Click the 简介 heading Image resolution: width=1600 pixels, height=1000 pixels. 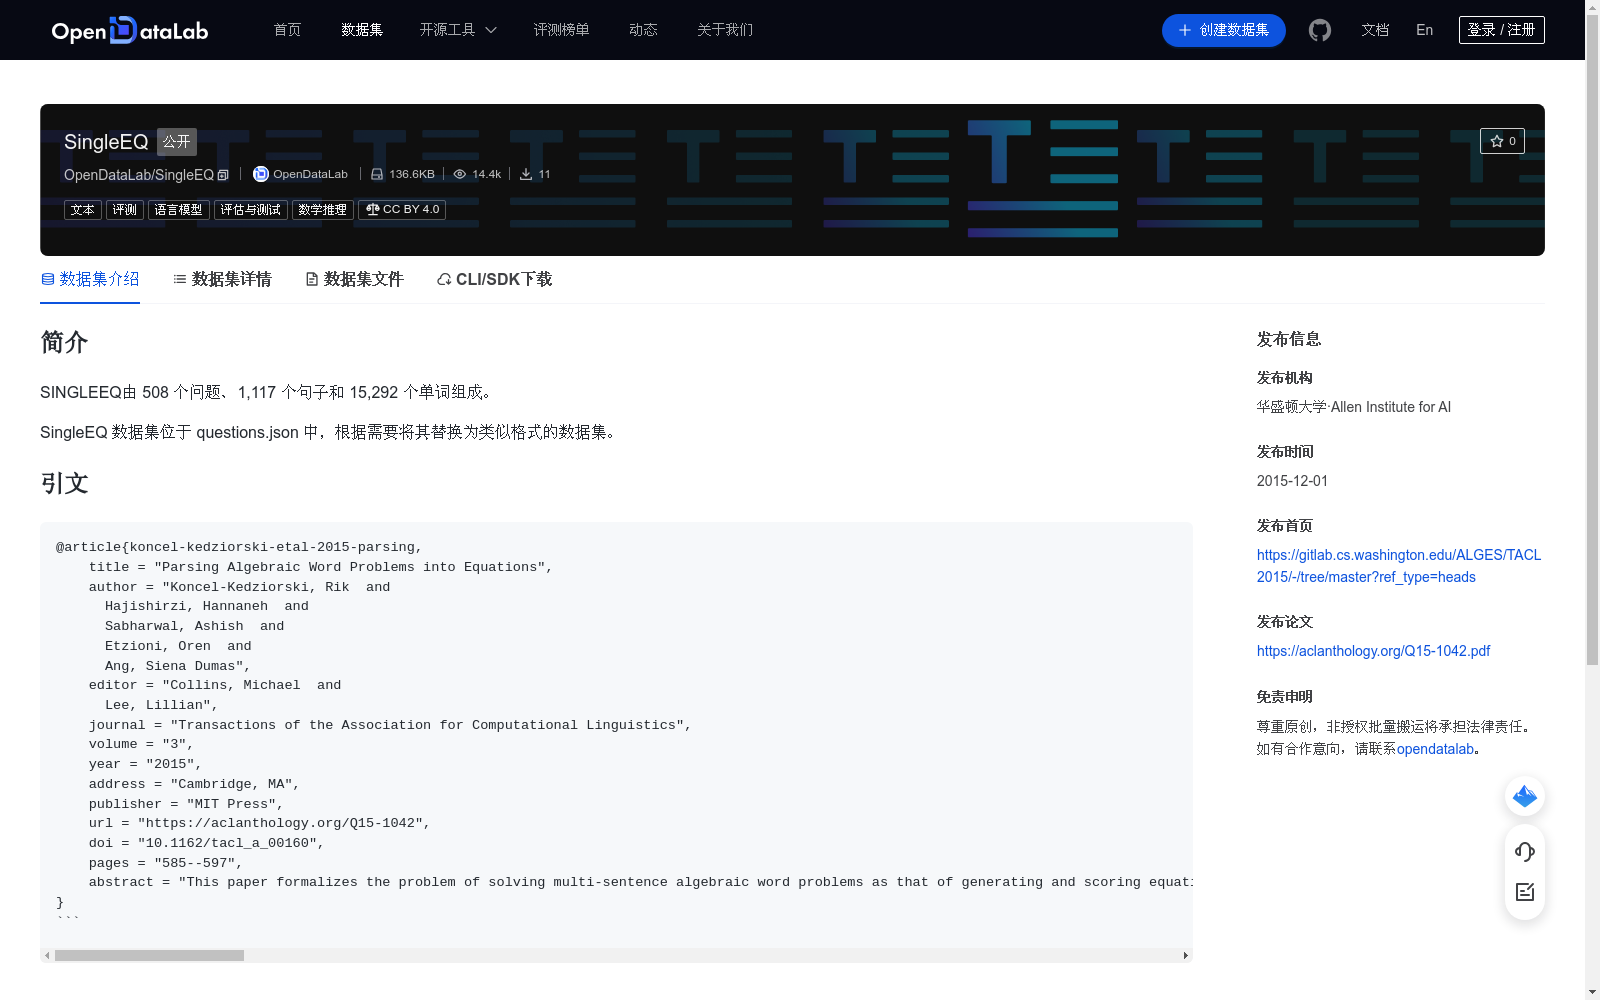tap(64, 342)
